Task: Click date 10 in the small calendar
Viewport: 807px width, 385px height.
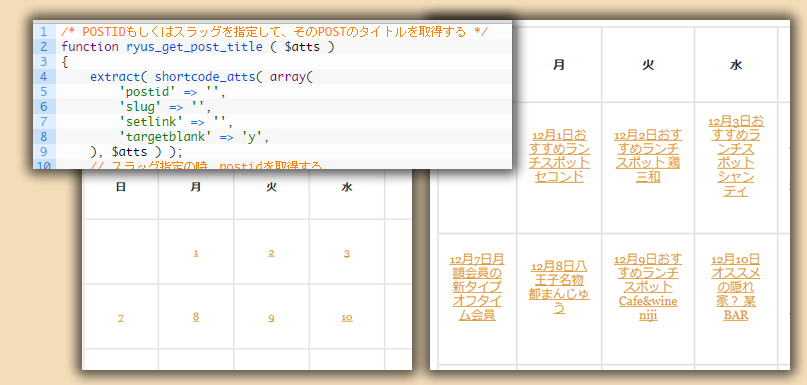Action: [x=347, y=318]
